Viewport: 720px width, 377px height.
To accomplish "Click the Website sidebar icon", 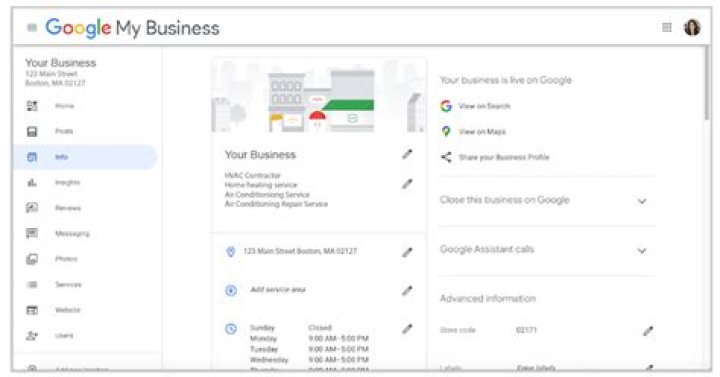I will point(32,310).
